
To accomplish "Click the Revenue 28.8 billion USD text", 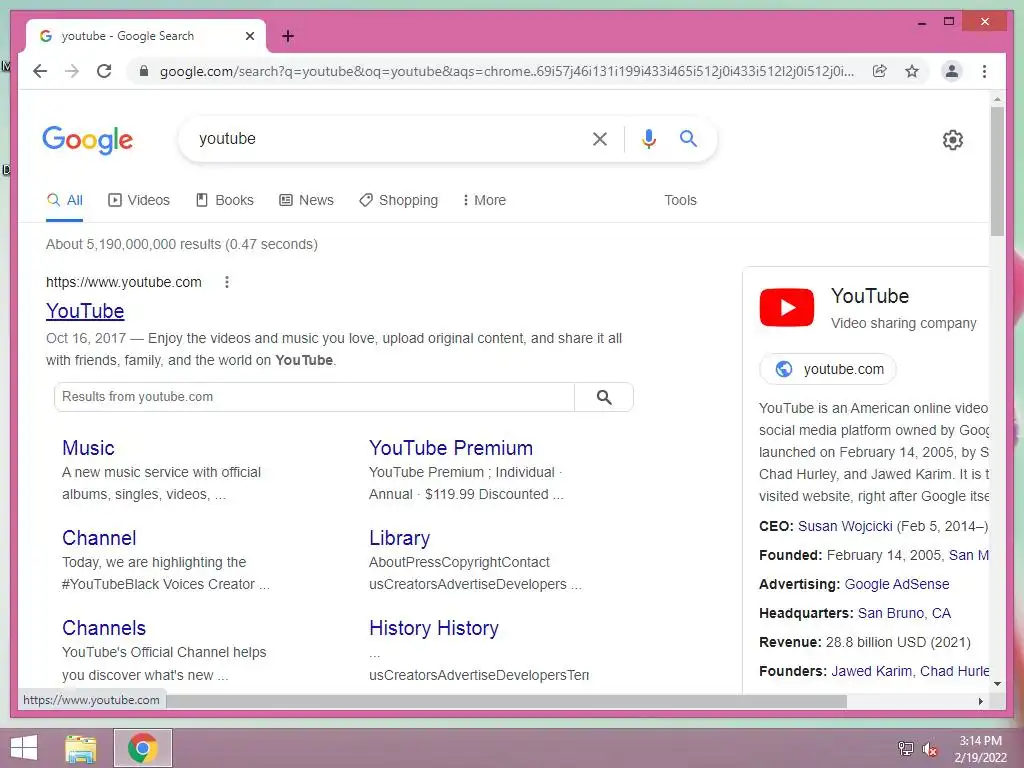I will click(865, 643).
